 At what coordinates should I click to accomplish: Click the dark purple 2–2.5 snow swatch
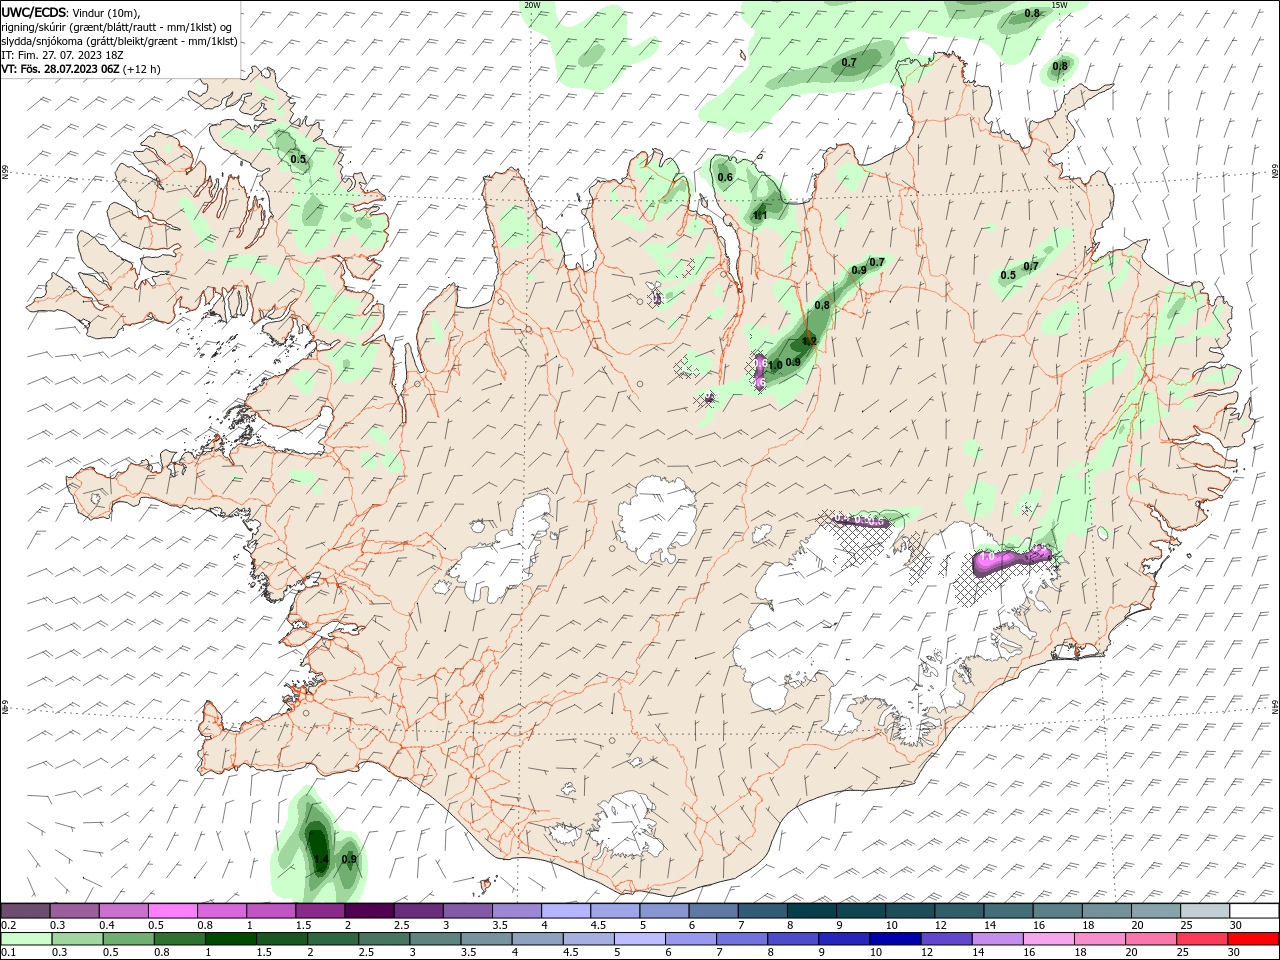tap(370, 911)
